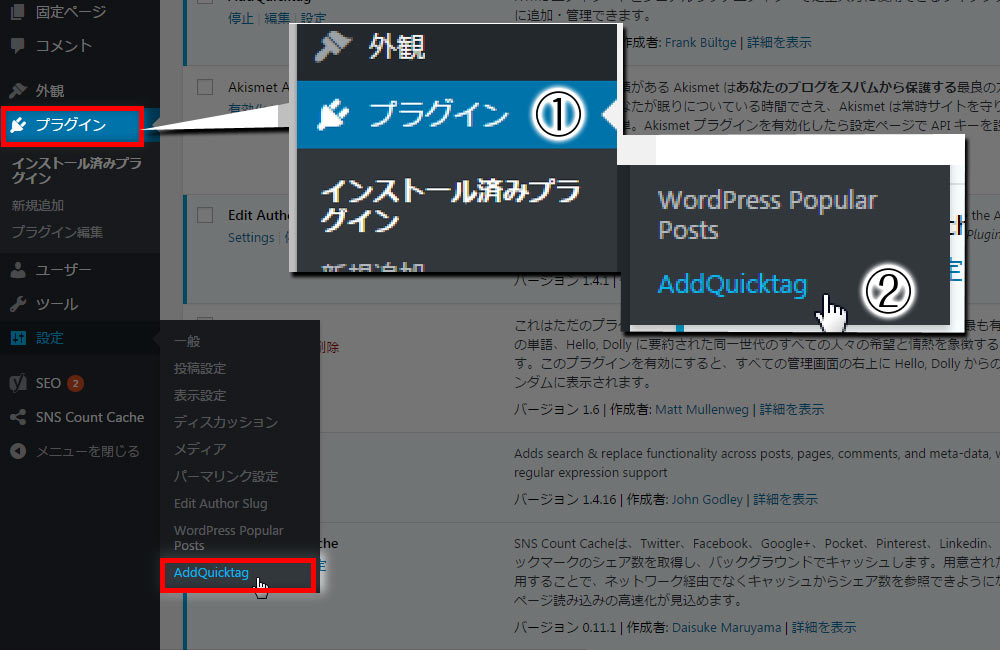Click 詳細を表示 next to John Godley

tap(785, 499)
